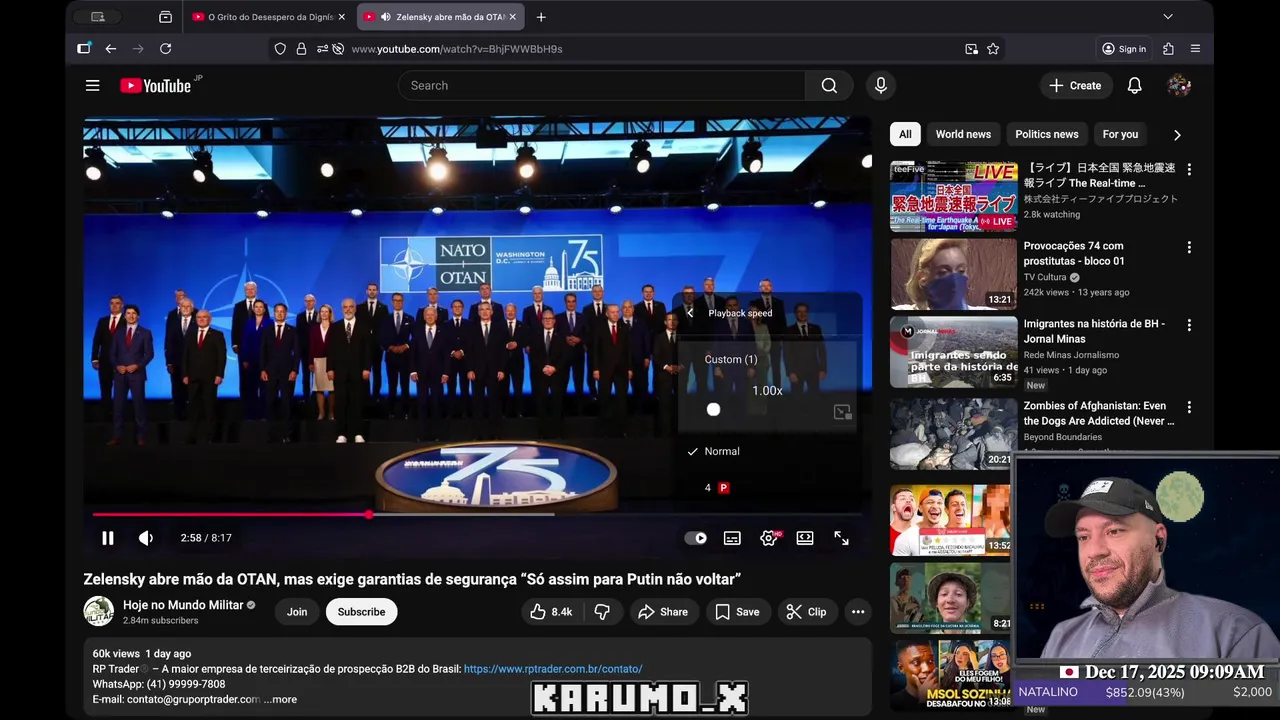Run search with the magnifier button
The height and width of the screenshot is (720, 1280).
pyautogui.click(x=829, y=86)
